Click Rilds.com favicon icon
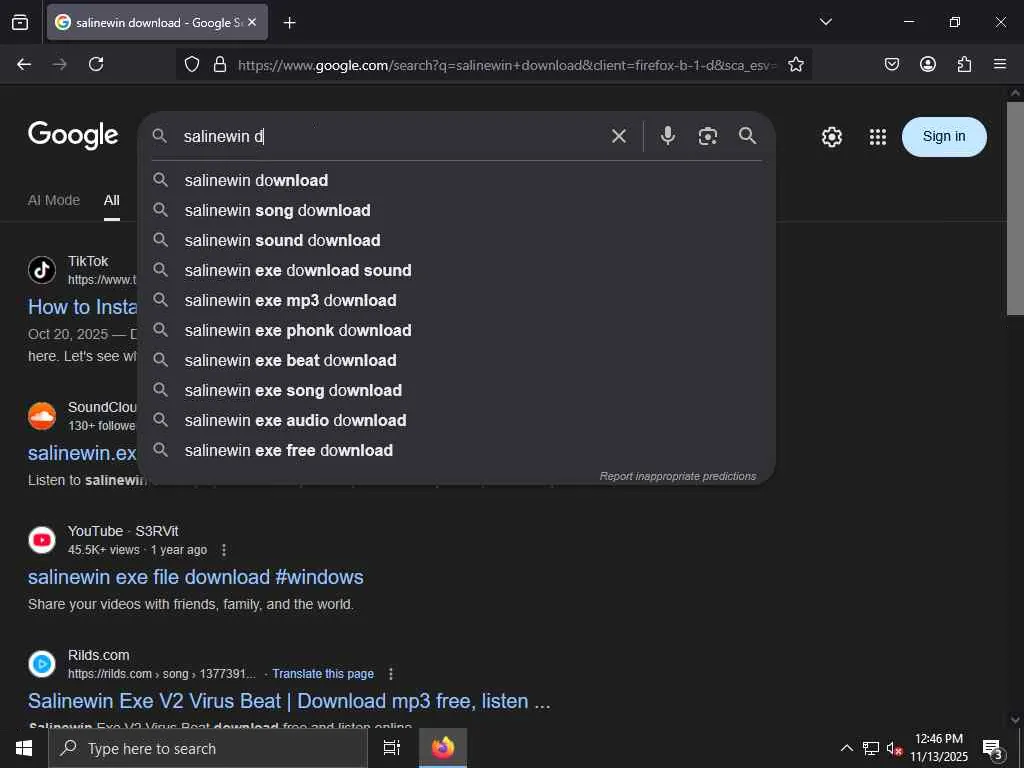 click(42, 664)
